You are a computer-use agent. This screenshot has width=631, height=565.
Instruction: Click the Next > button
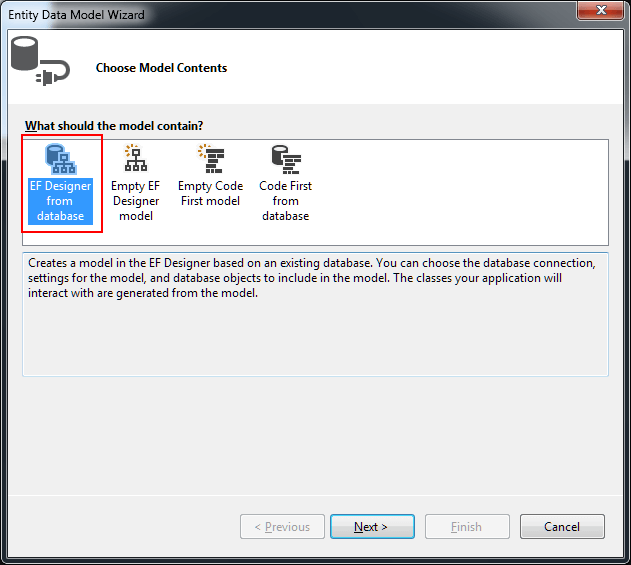click(372, 526)
